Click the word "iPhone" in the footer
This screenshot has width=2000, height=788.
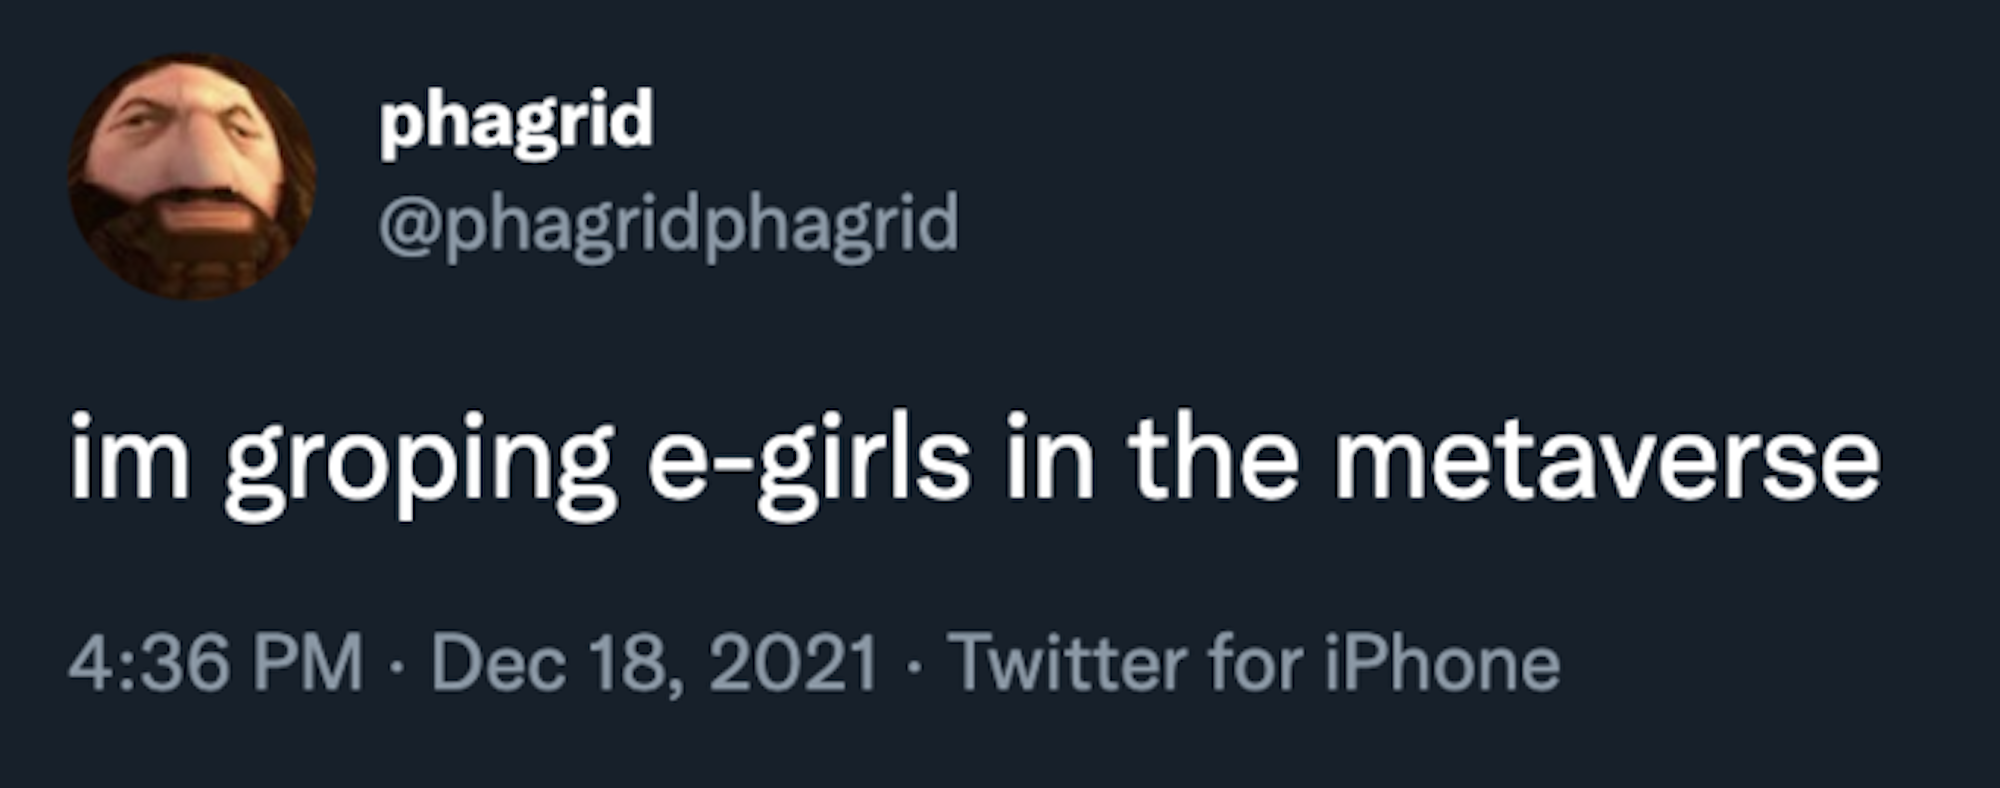(1442, 662)
